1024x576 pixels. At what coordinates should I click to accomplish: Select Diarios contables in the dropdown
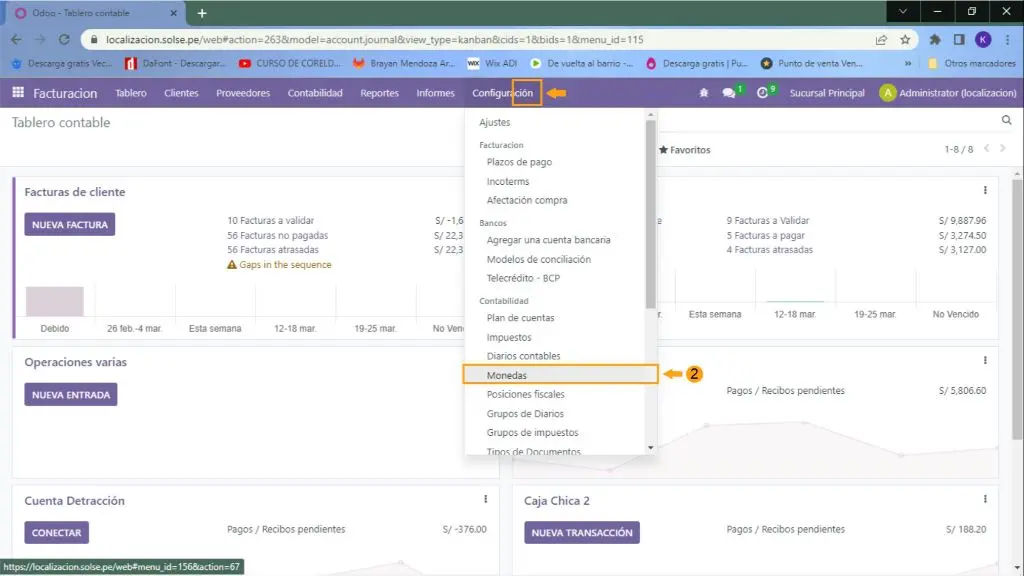click(x=523, y=356)
